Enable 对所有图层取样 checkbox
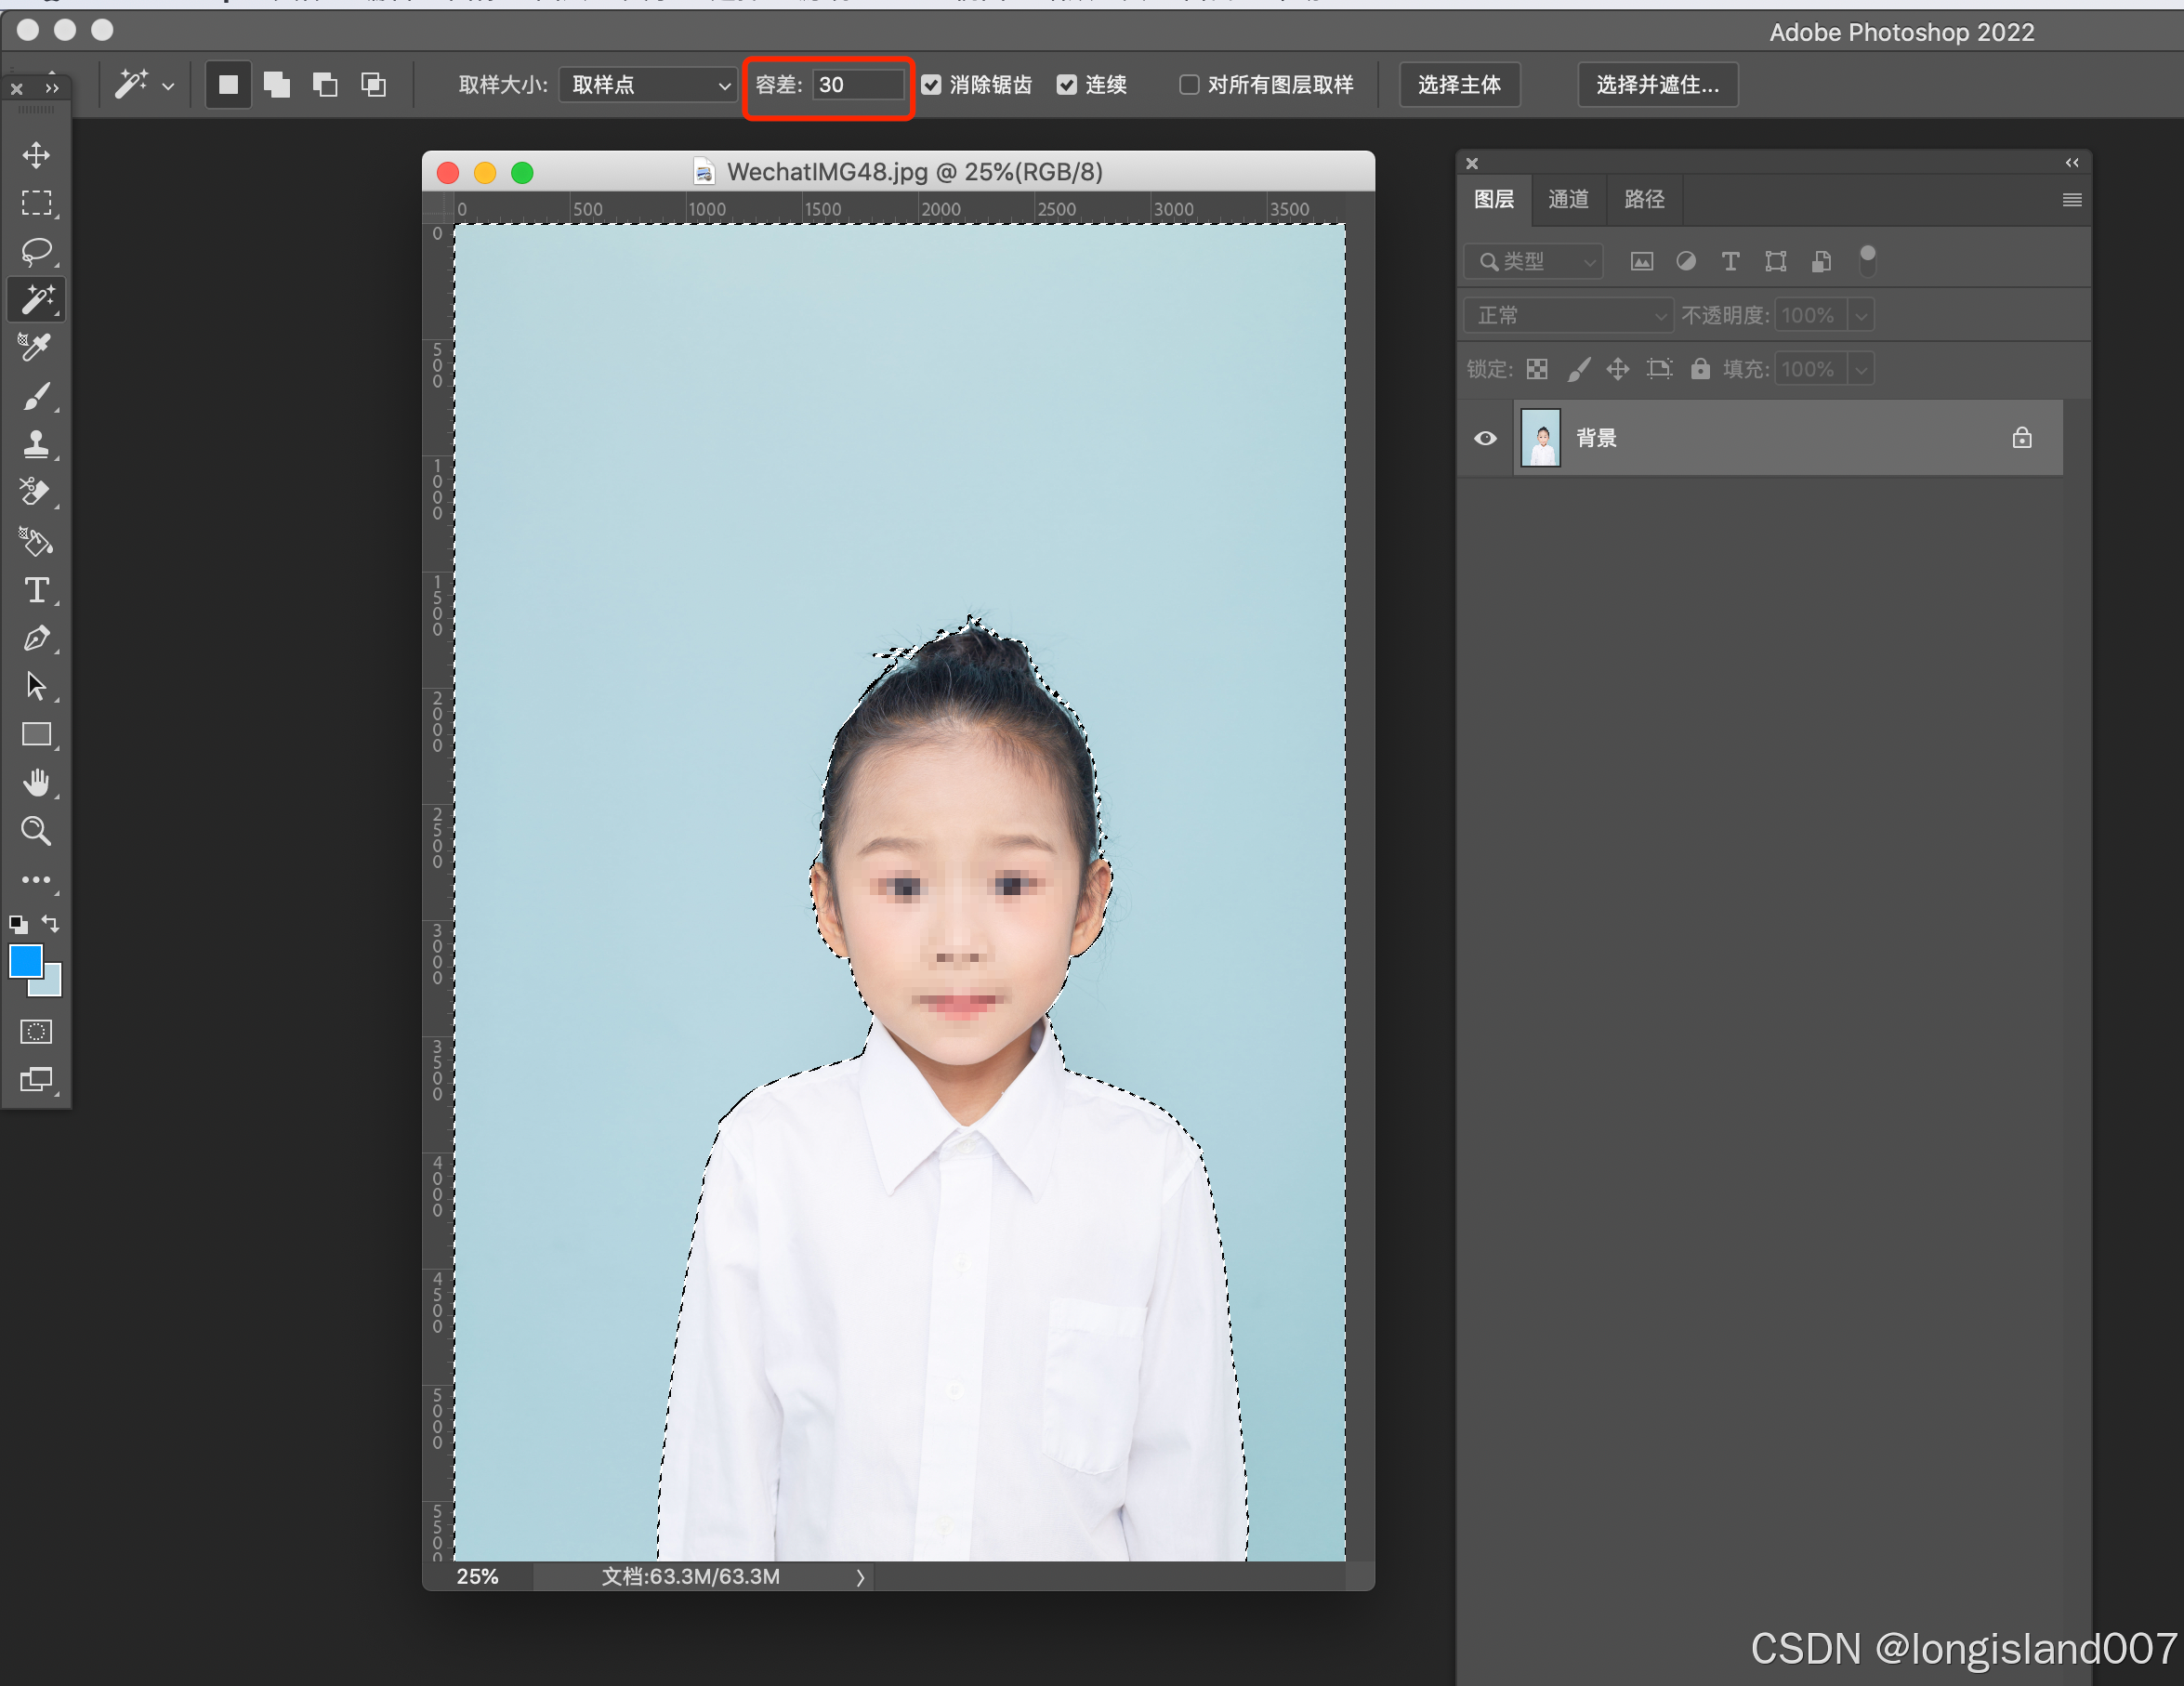Viewport: 2184px width, 1686px height. tap(1189, 85)
